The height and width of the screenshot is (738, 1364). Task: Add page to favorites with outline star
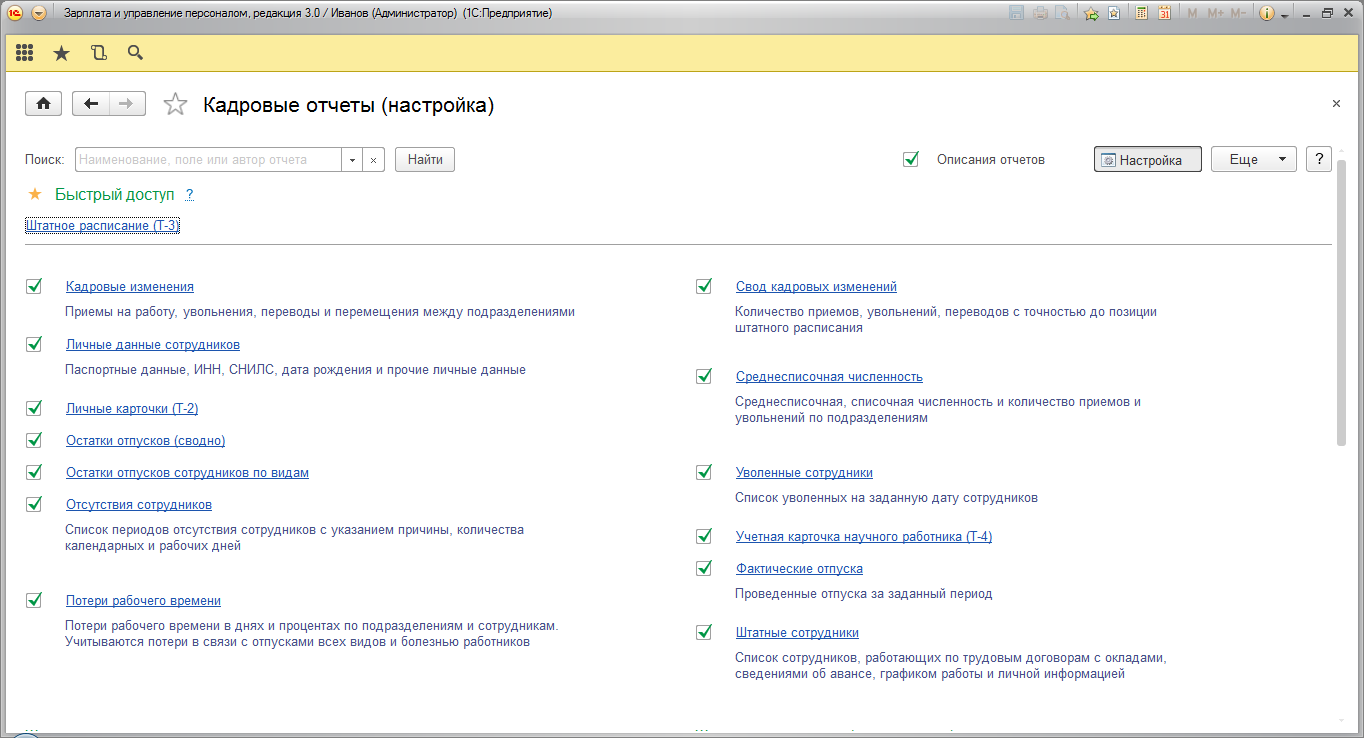coord(175,105)
